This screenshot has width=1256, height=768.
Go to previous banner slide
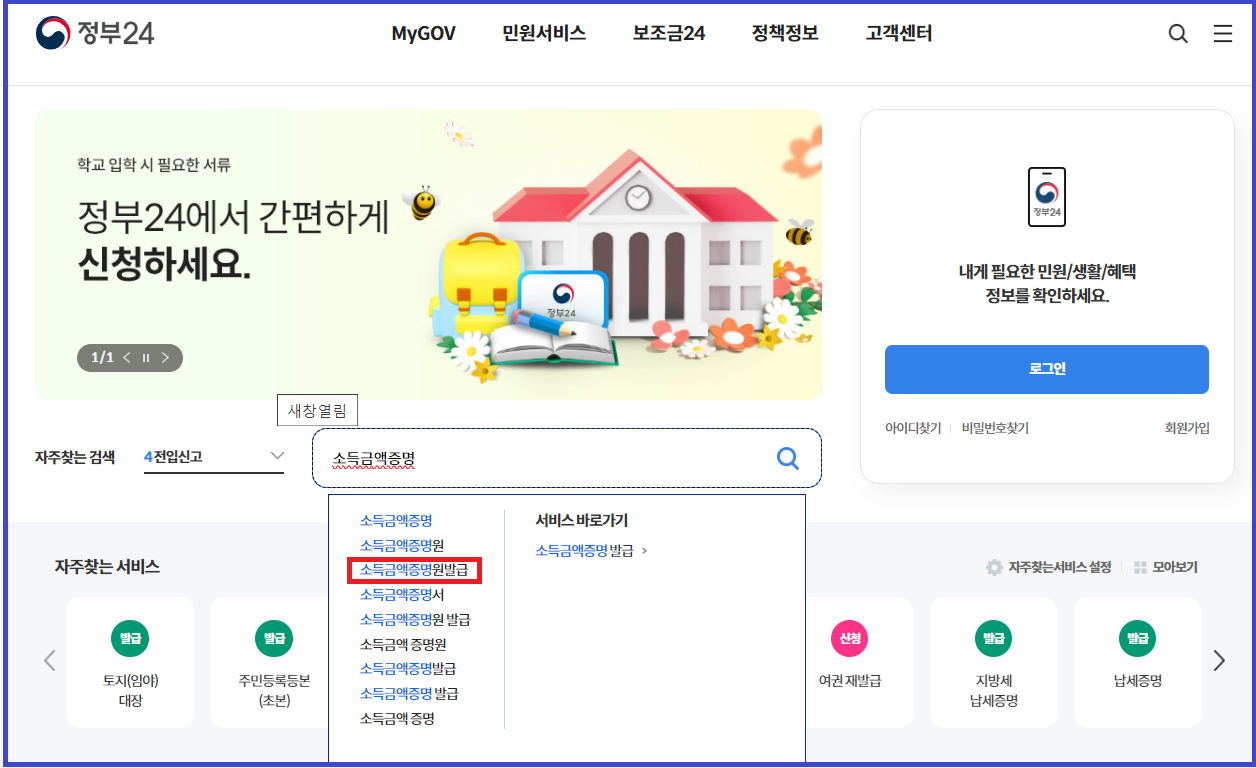pyautogui.click(x=127, y=357)
